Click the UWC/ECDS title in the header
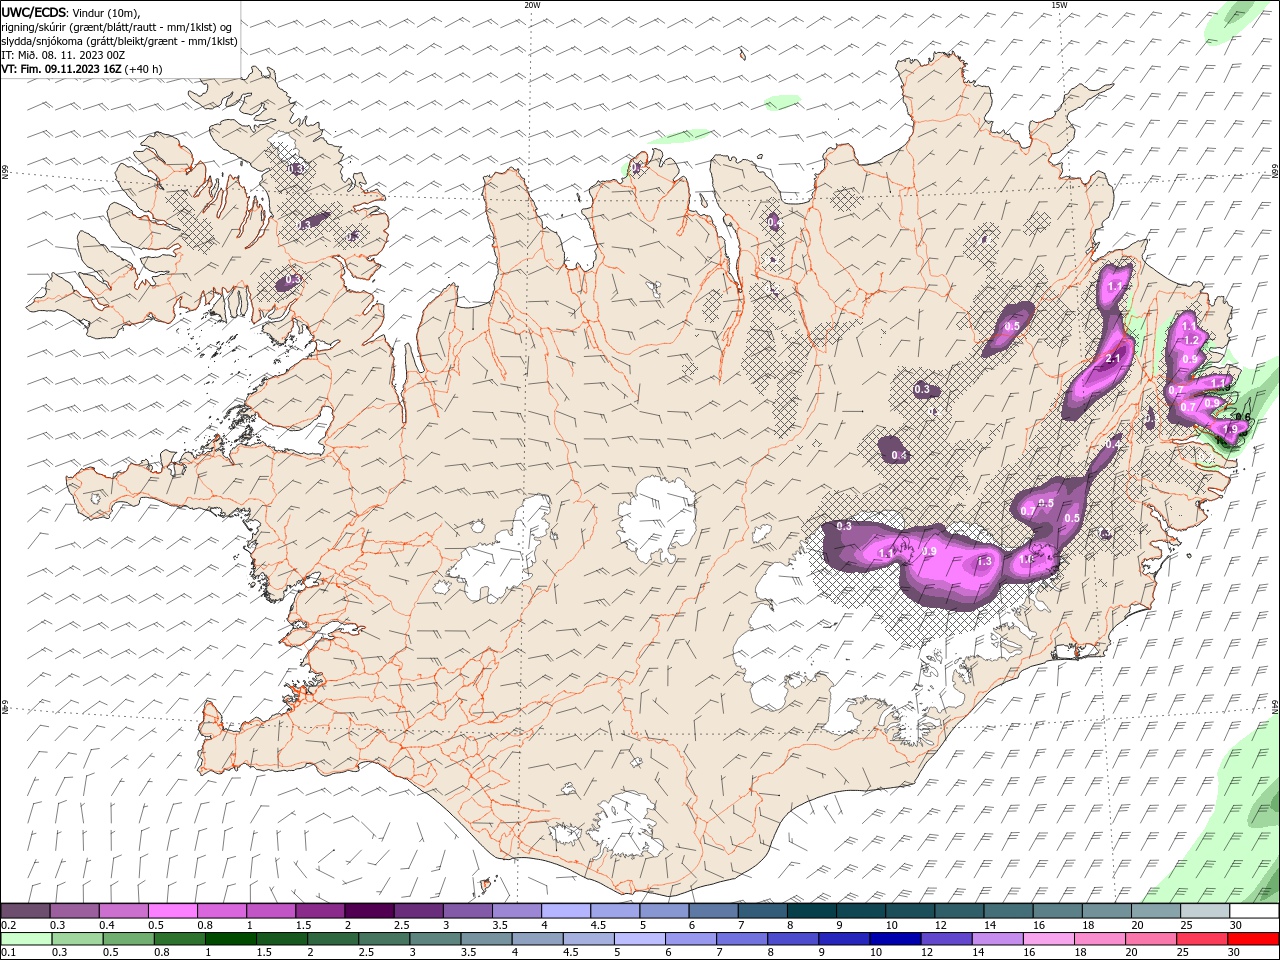The height and width of the screenshot is (960, 1280). tap(34, 12)
